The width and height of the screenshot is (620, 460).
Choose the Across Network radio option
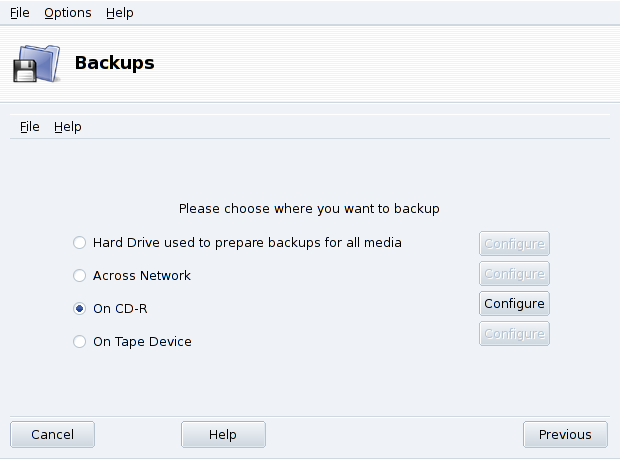click(x=80, y=275)
